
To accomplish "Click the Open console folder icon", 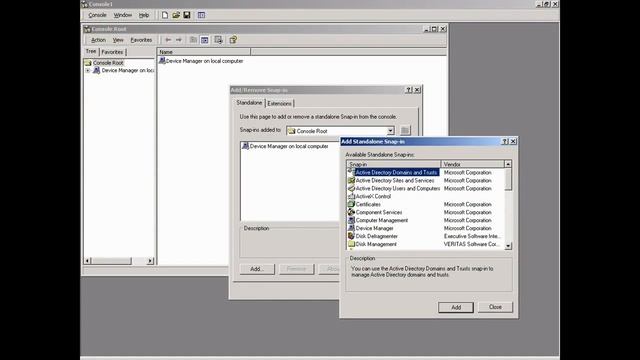I will coord(176,15).
